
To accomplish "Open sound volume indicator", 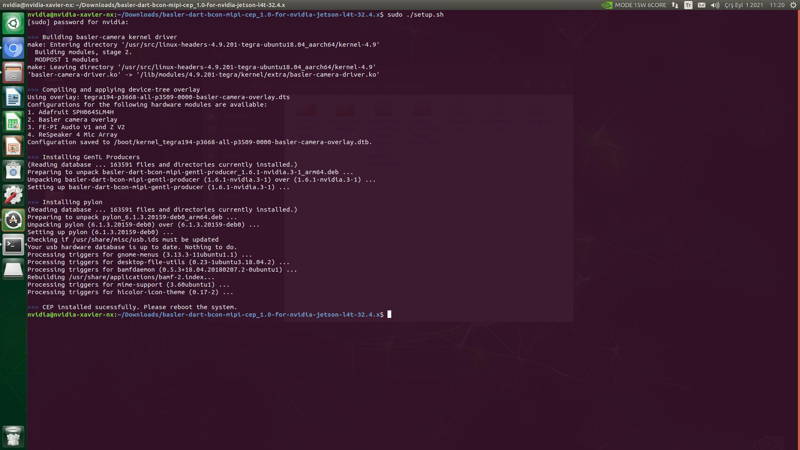I will [x=715, y=5].
